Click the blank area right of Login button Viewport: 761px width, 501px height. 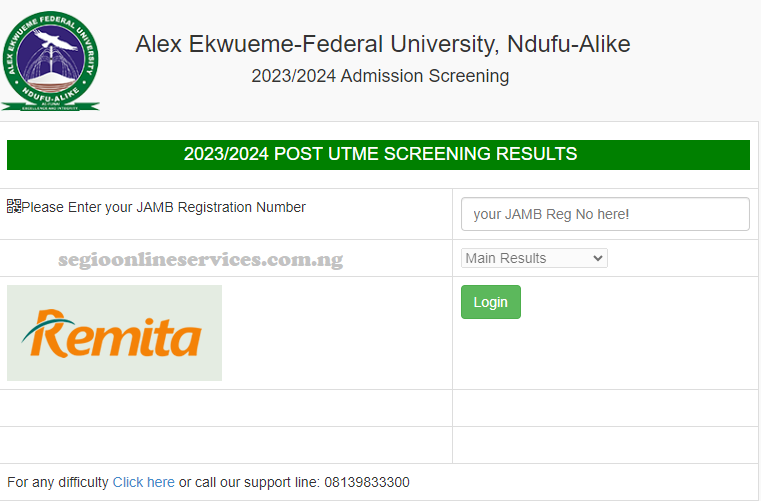pyautogui.click(x=640, y=302)
